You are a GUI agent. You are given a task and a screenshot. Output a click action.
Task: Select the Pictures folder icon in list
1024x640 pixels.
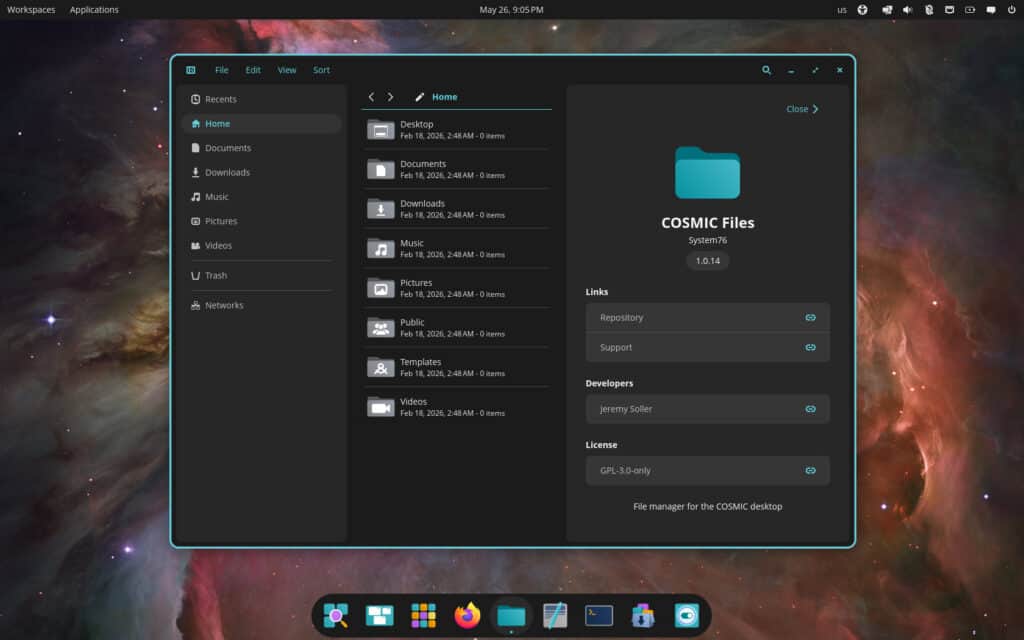point(381,288)
